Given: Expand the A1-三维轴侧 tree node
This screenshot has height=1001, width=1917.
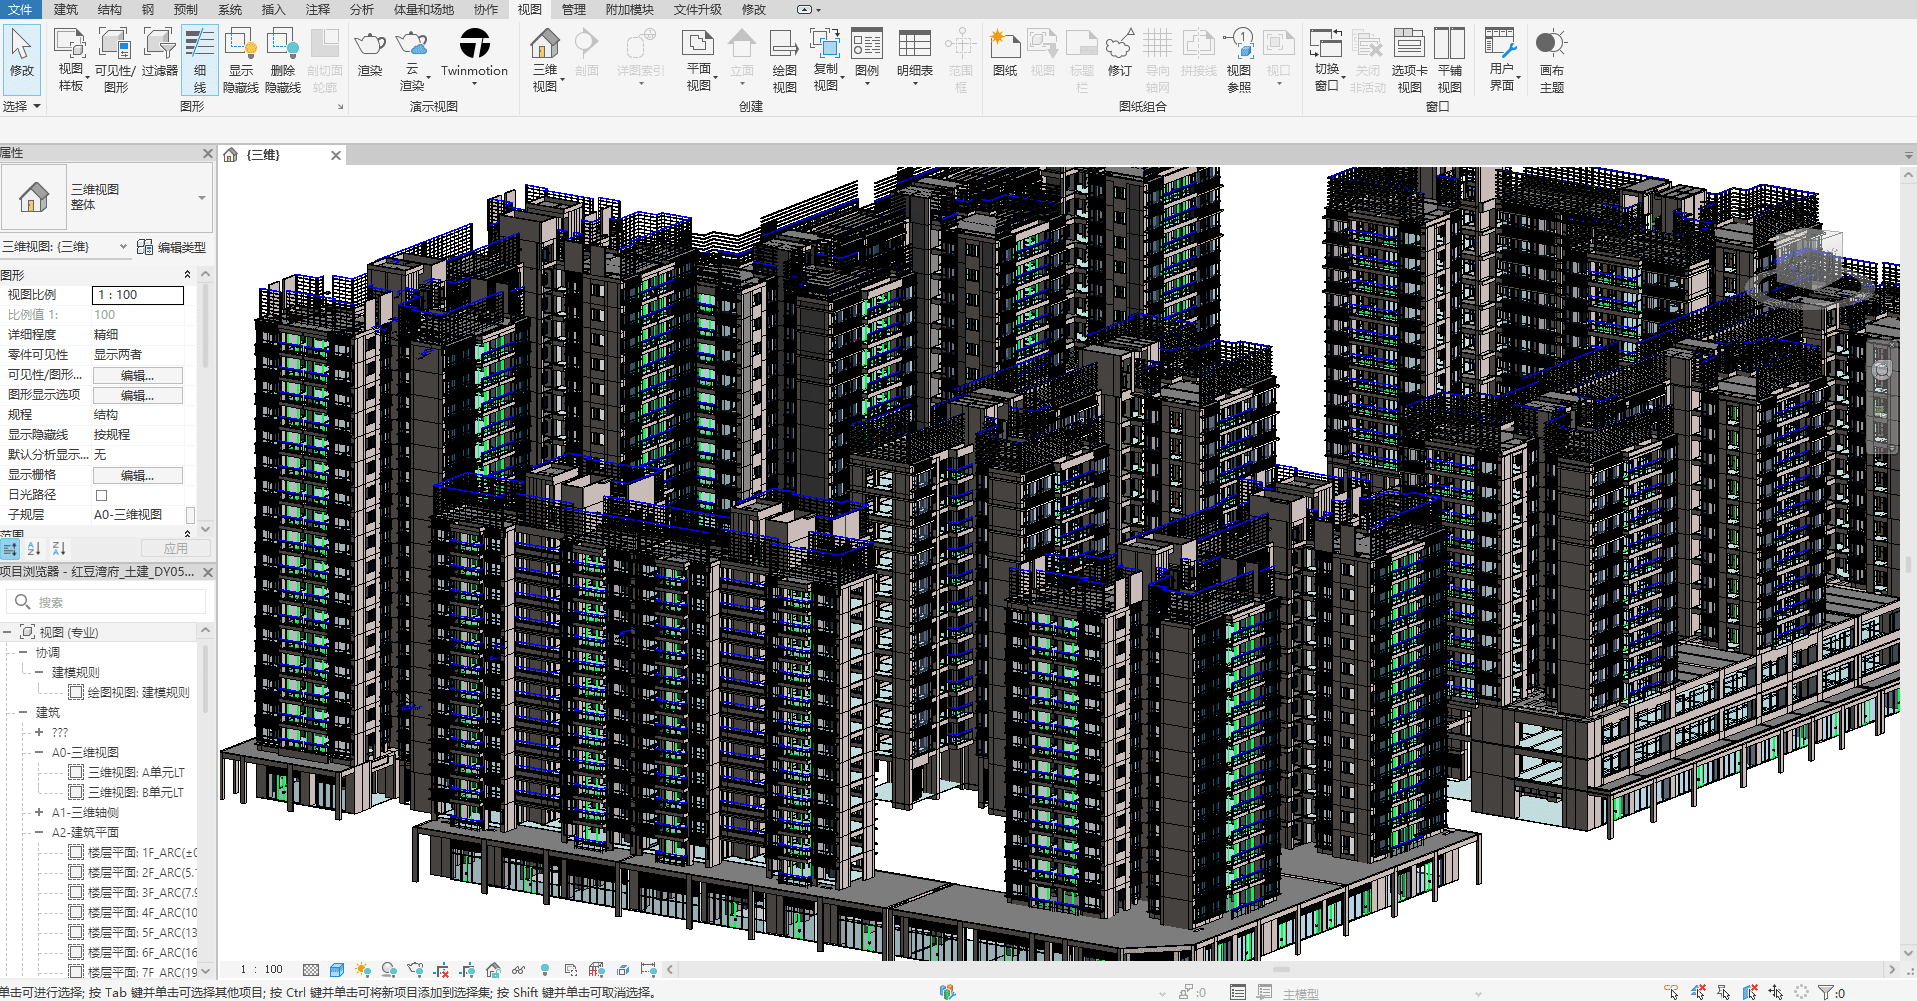Looking at the screenshot, I should (39, 812).
